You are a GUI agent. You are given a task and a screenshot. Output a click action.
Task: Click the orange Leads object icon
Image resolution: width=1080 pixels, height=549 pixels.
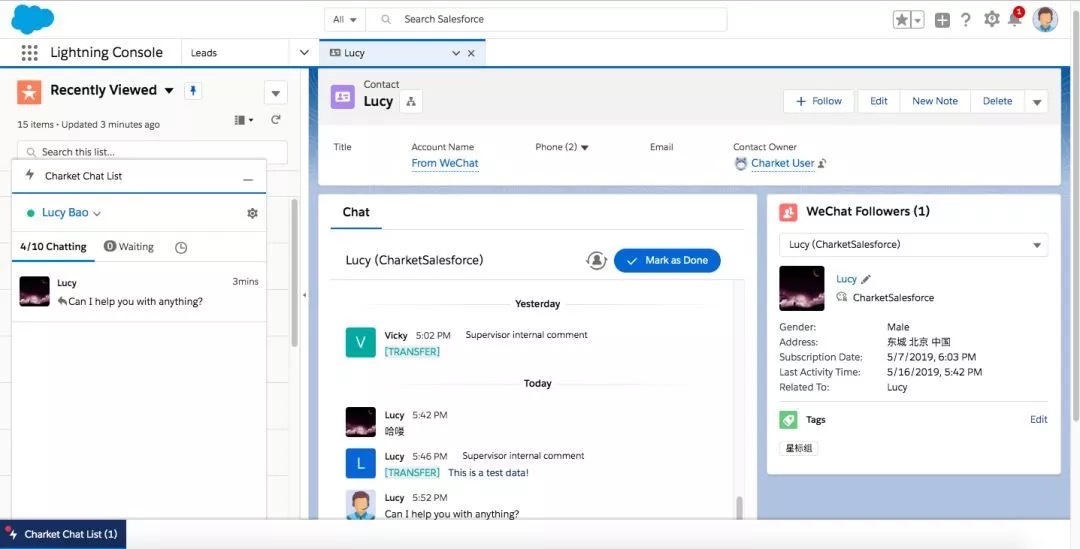click(30, 92)
